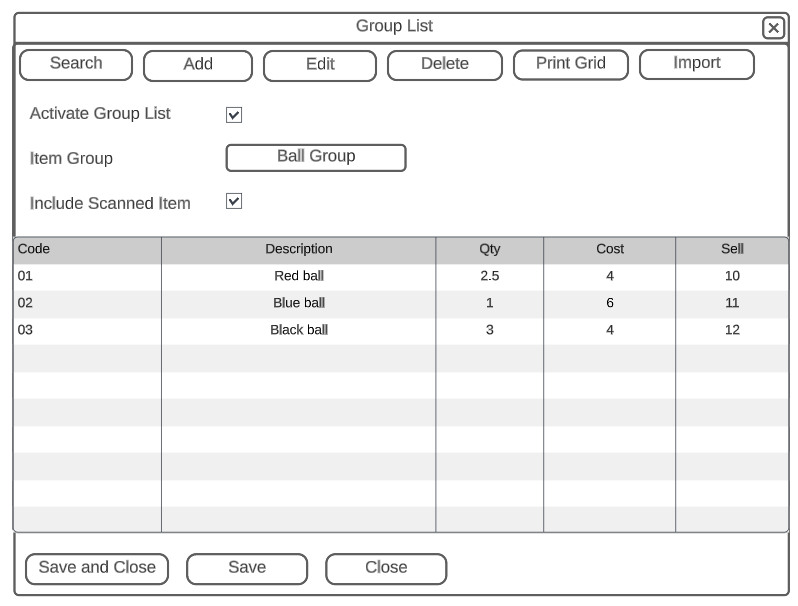Click Print Grid button
The image size is (798, 606).
571,64
